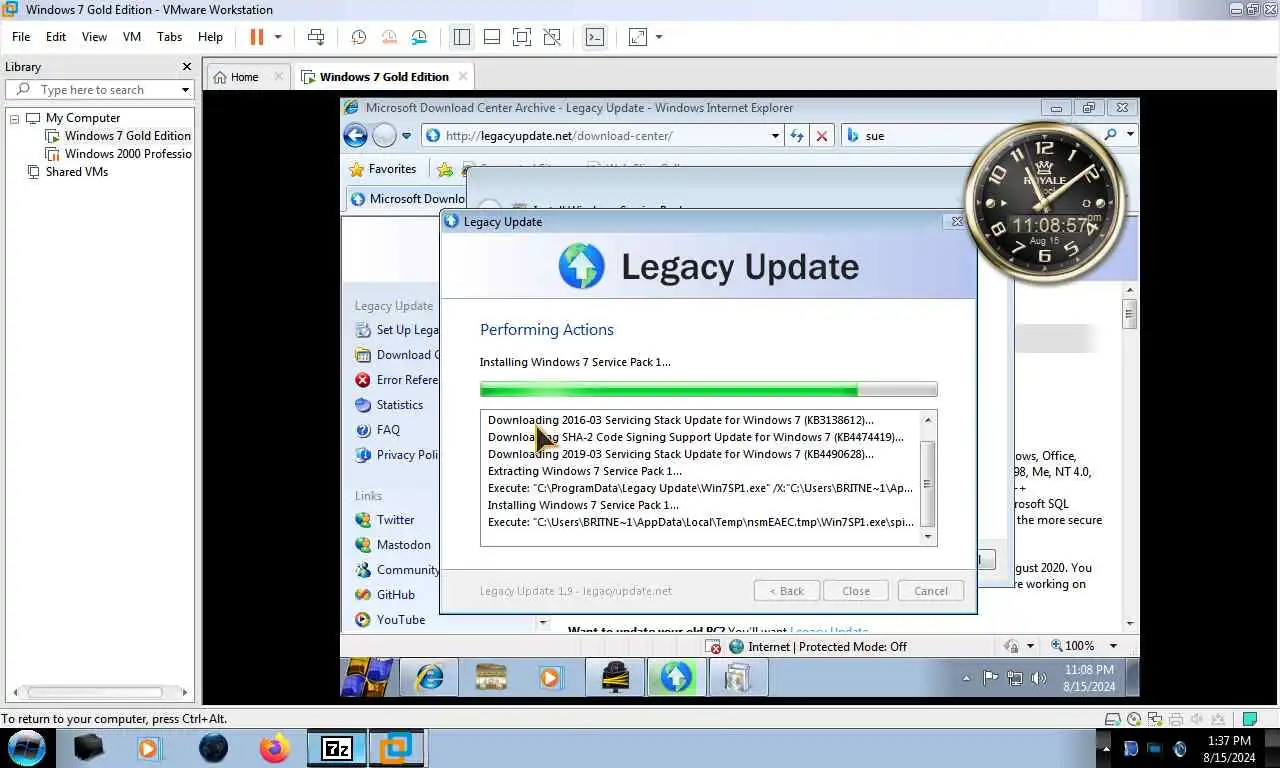Click the Cancel button in Legacy Update
The height and width of the screenshot is (768, 1280).
931,591
